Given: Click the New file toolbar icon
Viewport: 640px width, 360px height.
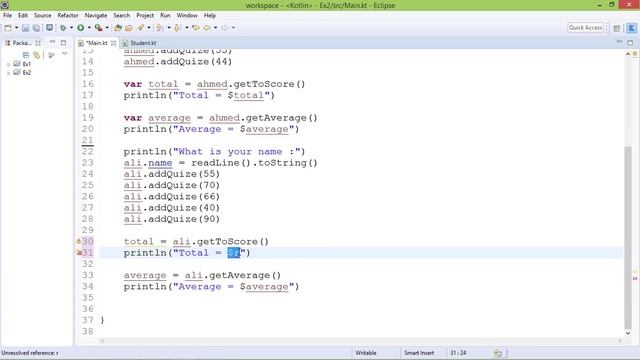Looking at the screenshot, I should tap(8, 28).
